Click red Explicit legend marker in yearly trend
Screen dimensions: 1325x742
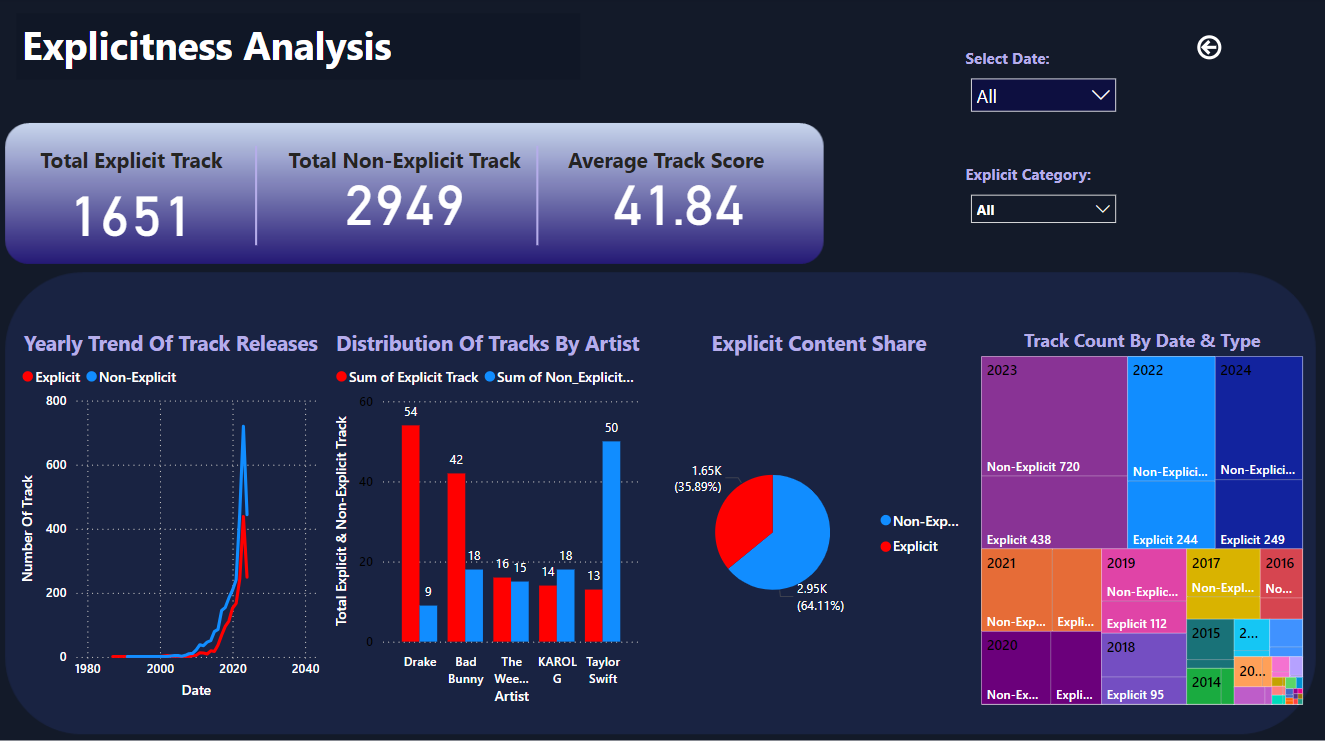[x=28, y=377]
